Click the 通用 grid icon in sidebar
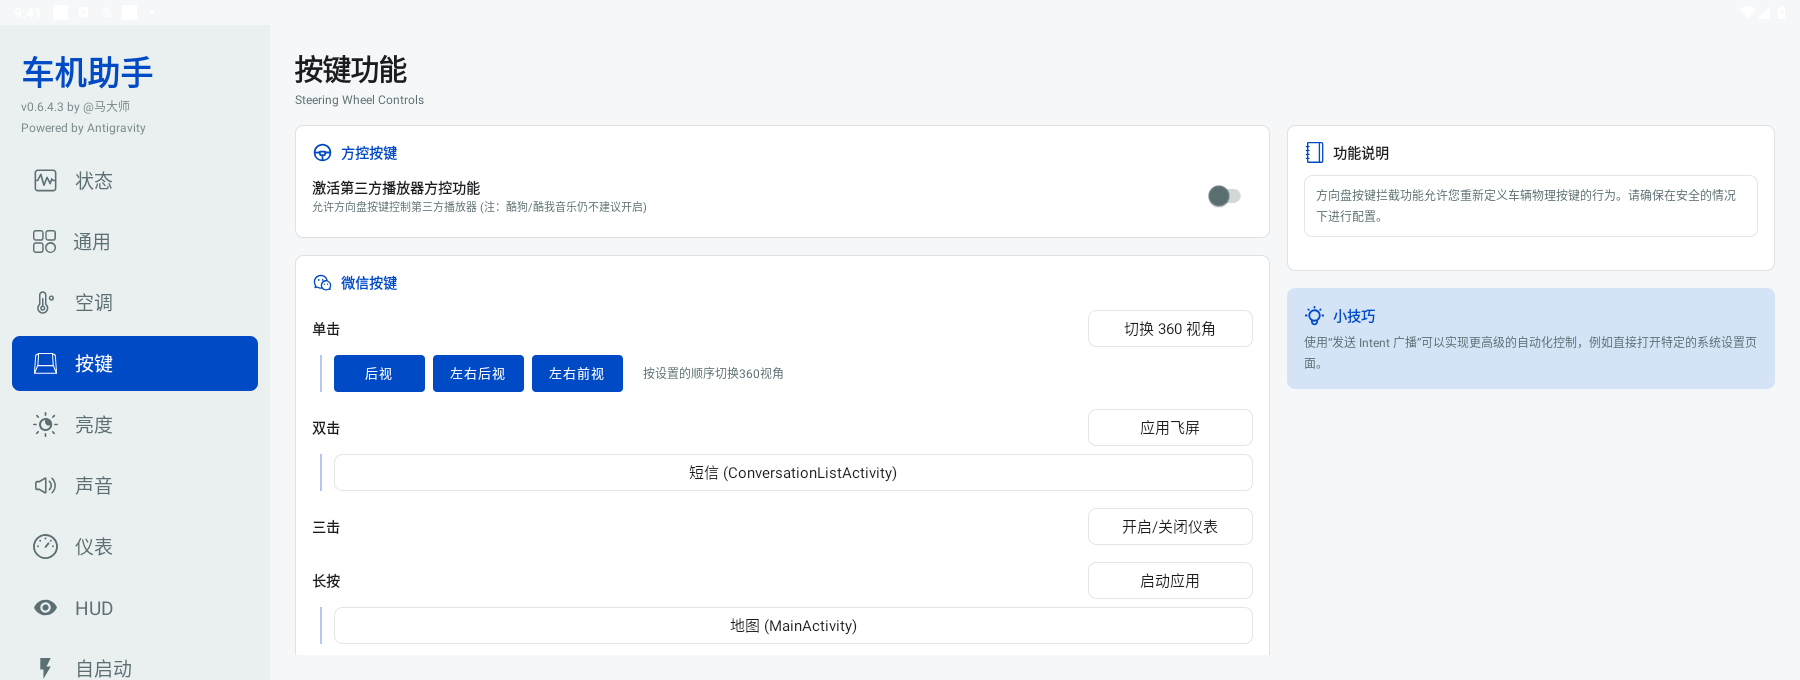Viewport: 1800px width, 680px height. (45, 242)
